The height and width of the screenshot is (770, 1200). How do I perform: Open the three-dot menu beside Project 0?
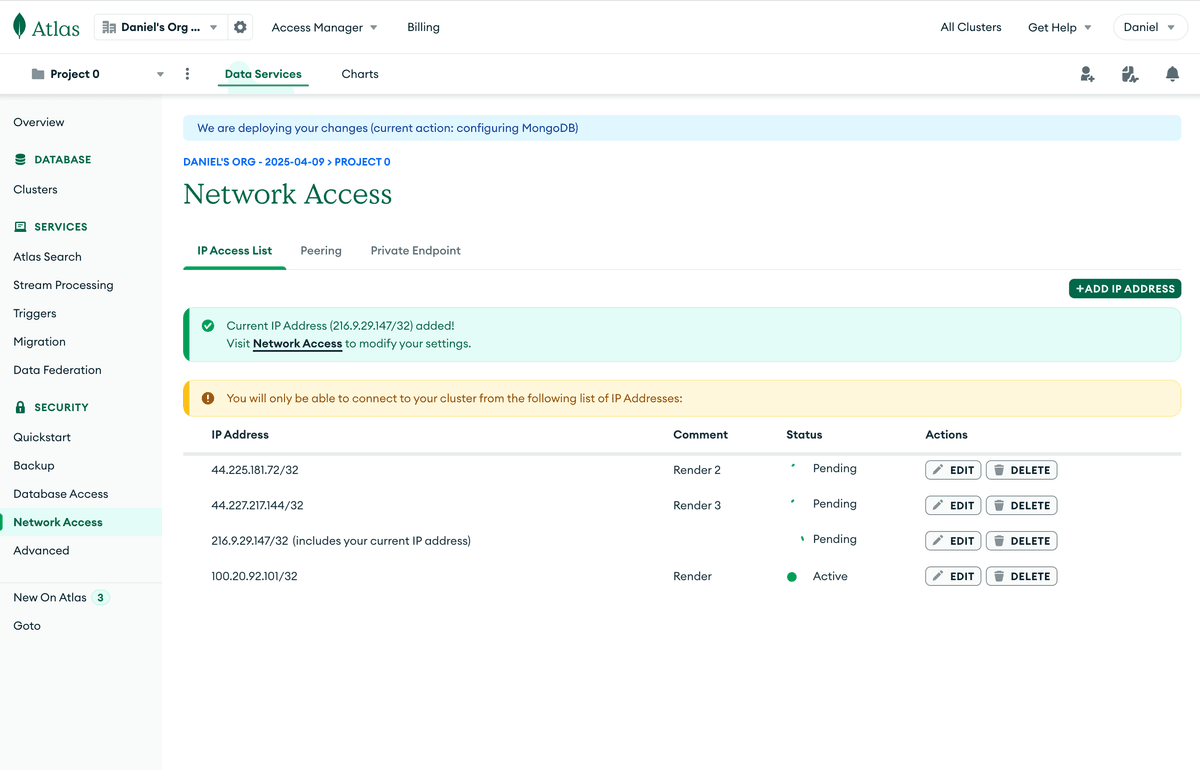pos(187,74)
